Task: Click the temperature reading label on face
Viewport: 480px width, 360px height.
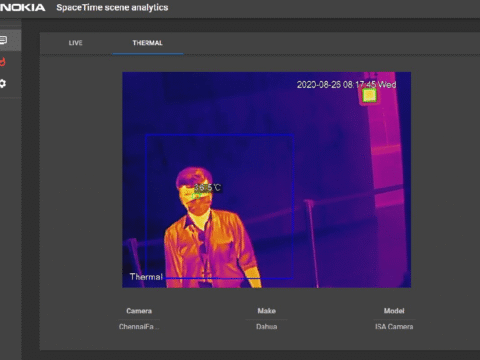Action: (207, 188)
